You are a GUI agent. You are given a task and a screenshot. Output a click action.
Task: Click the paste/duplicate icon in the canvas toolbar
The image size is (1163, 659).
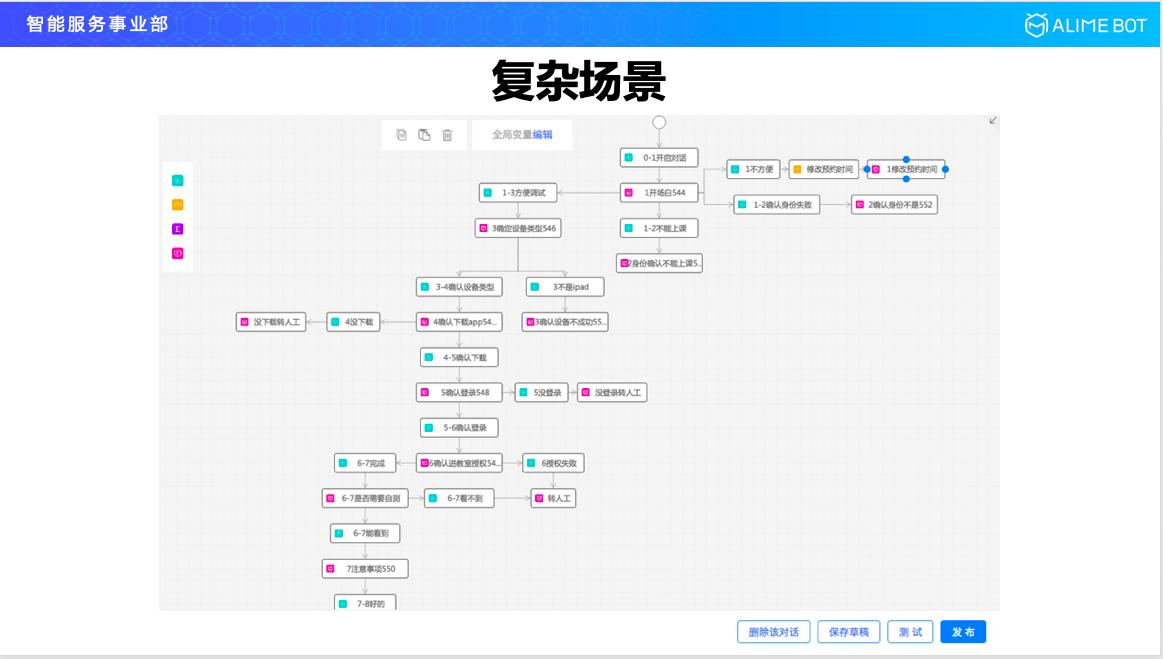click(x=424, y=133)
